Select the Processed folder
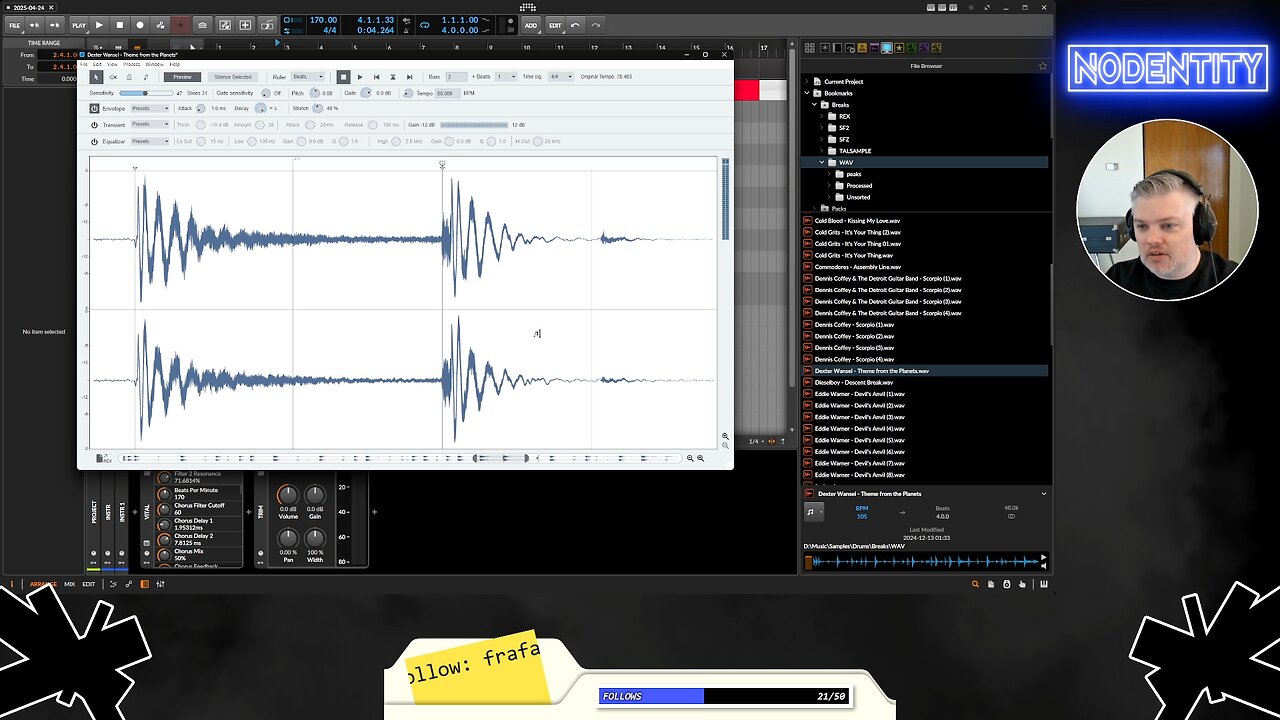 [859, 185]
